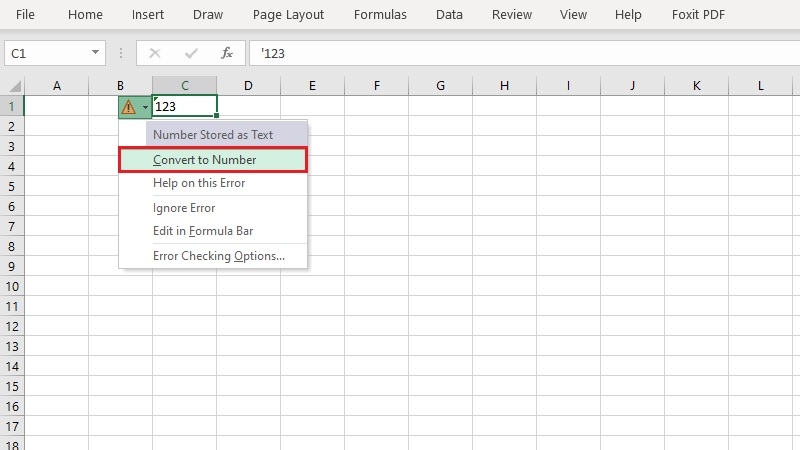Expand the Name Box dropdown arrow

[95, 53]
